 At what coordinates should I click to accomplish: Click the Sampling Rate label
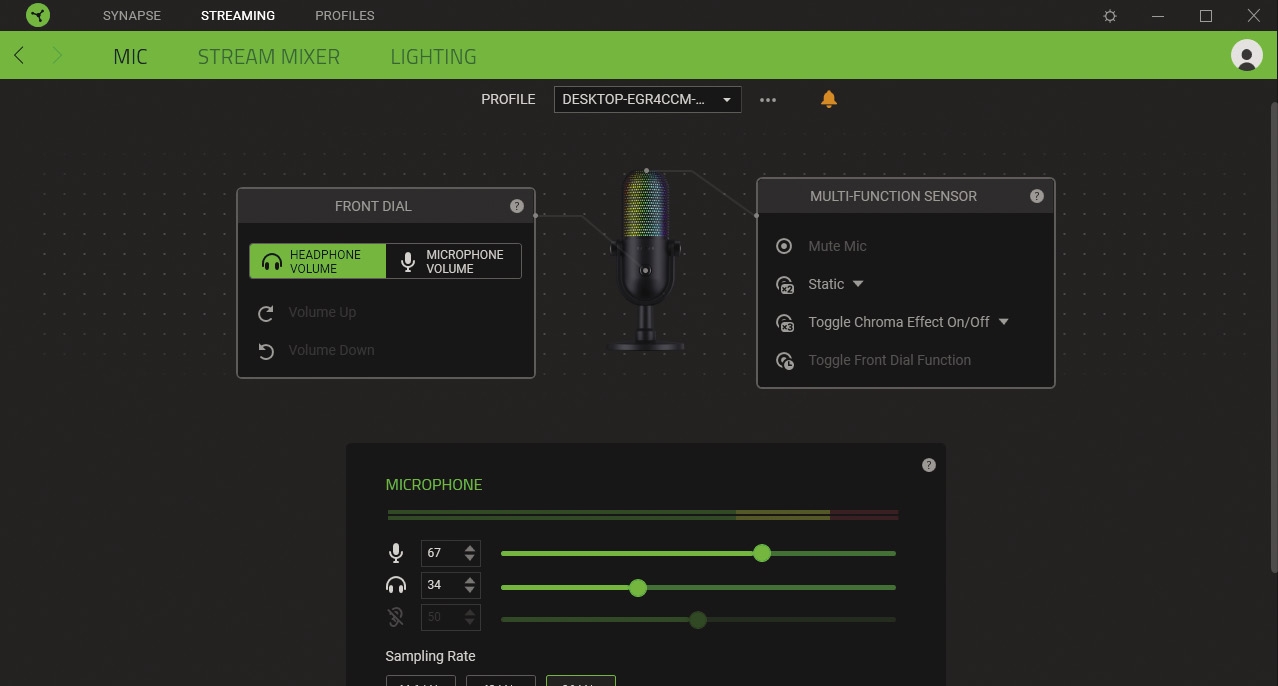(430, 656)
